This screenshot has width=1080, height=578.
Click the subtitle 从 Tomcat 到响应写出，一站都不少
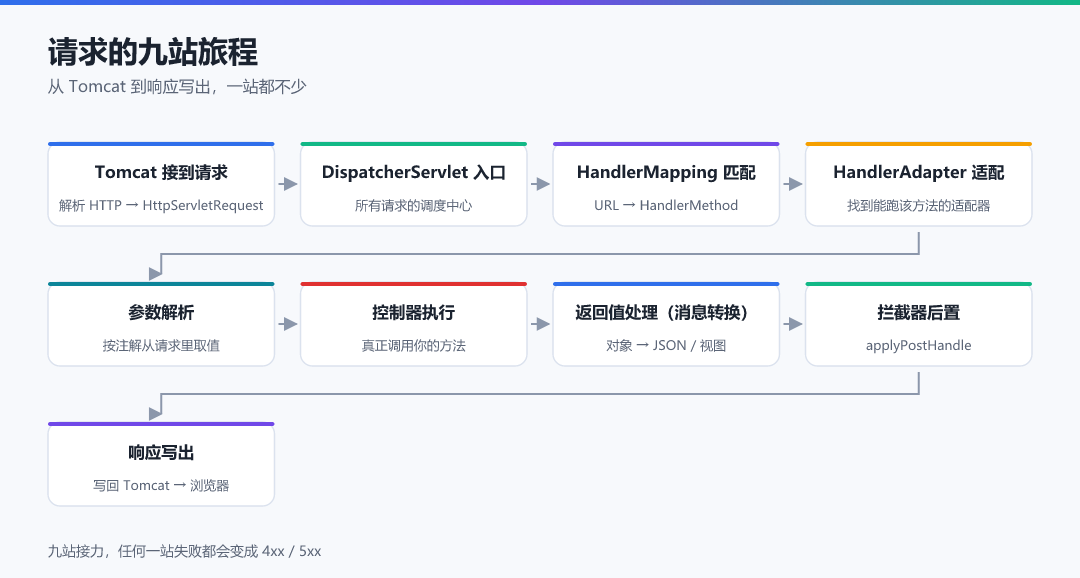pos(177,87)
